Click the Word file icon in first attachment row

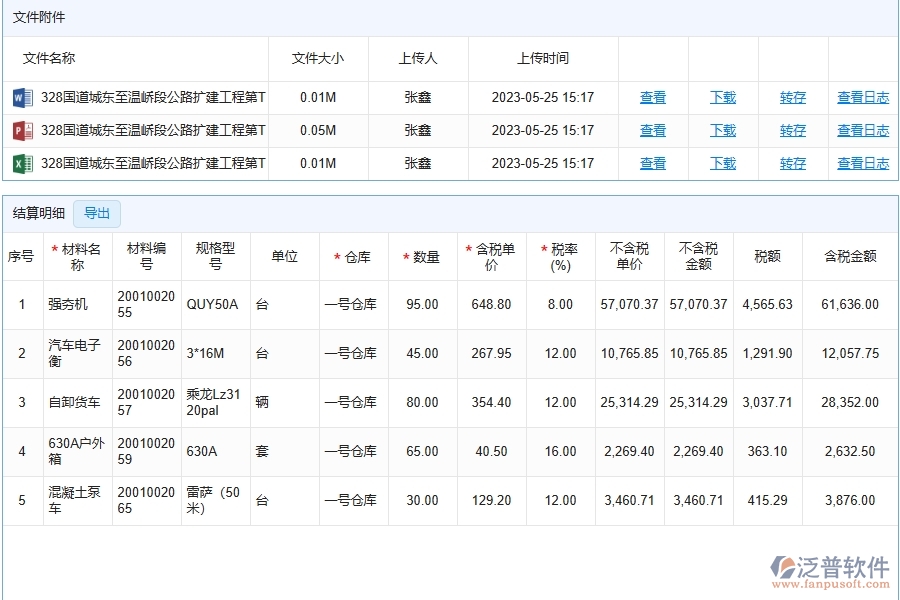[x=22, y=98]
